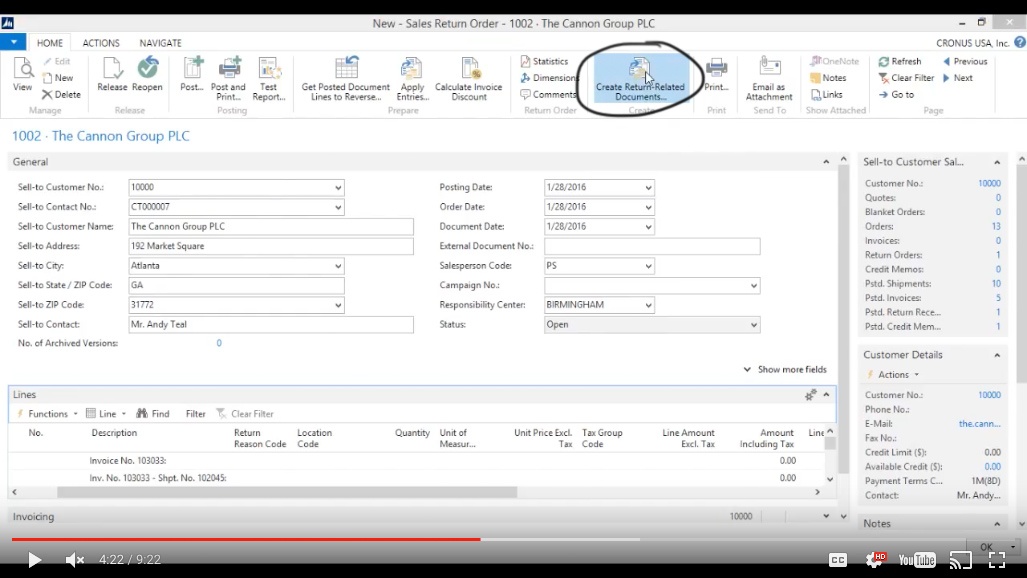This screenshot has height=578, width=1027.
Task: Click the Post... ribbon icon
Action: (x=192, y=74)
